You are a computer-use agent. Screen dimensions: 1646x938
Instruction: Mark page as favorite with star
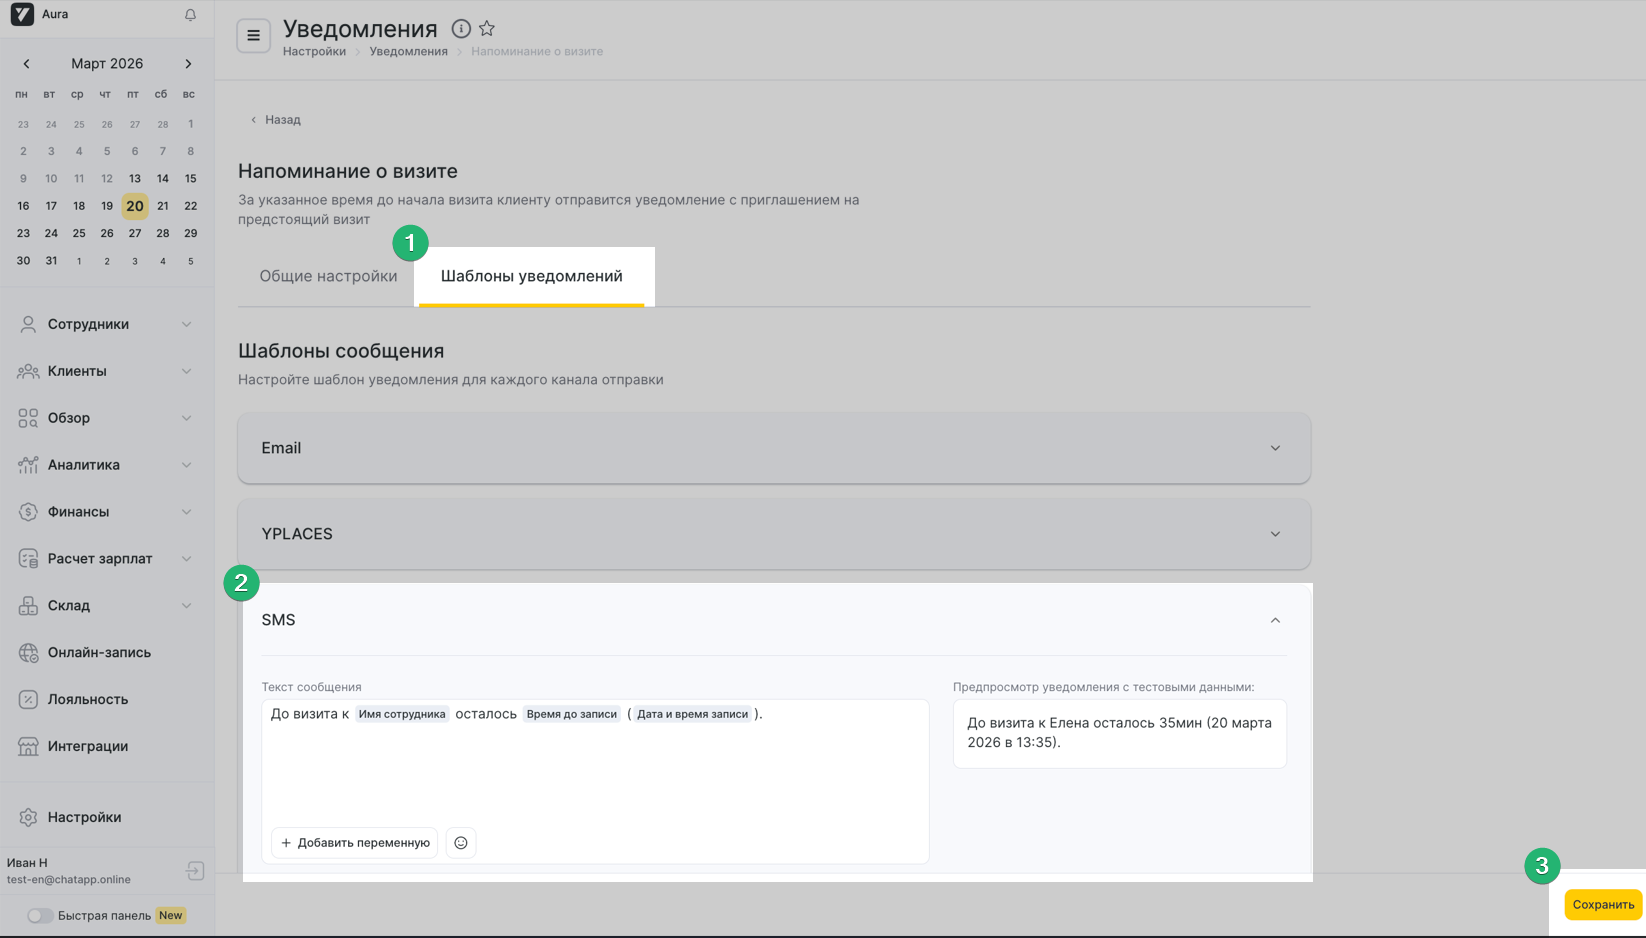pos(487,29)
